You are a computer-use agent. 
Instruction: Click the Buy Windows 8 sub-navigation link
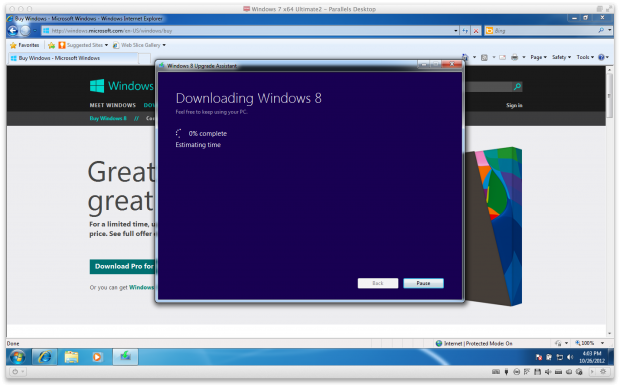(108, 118)
